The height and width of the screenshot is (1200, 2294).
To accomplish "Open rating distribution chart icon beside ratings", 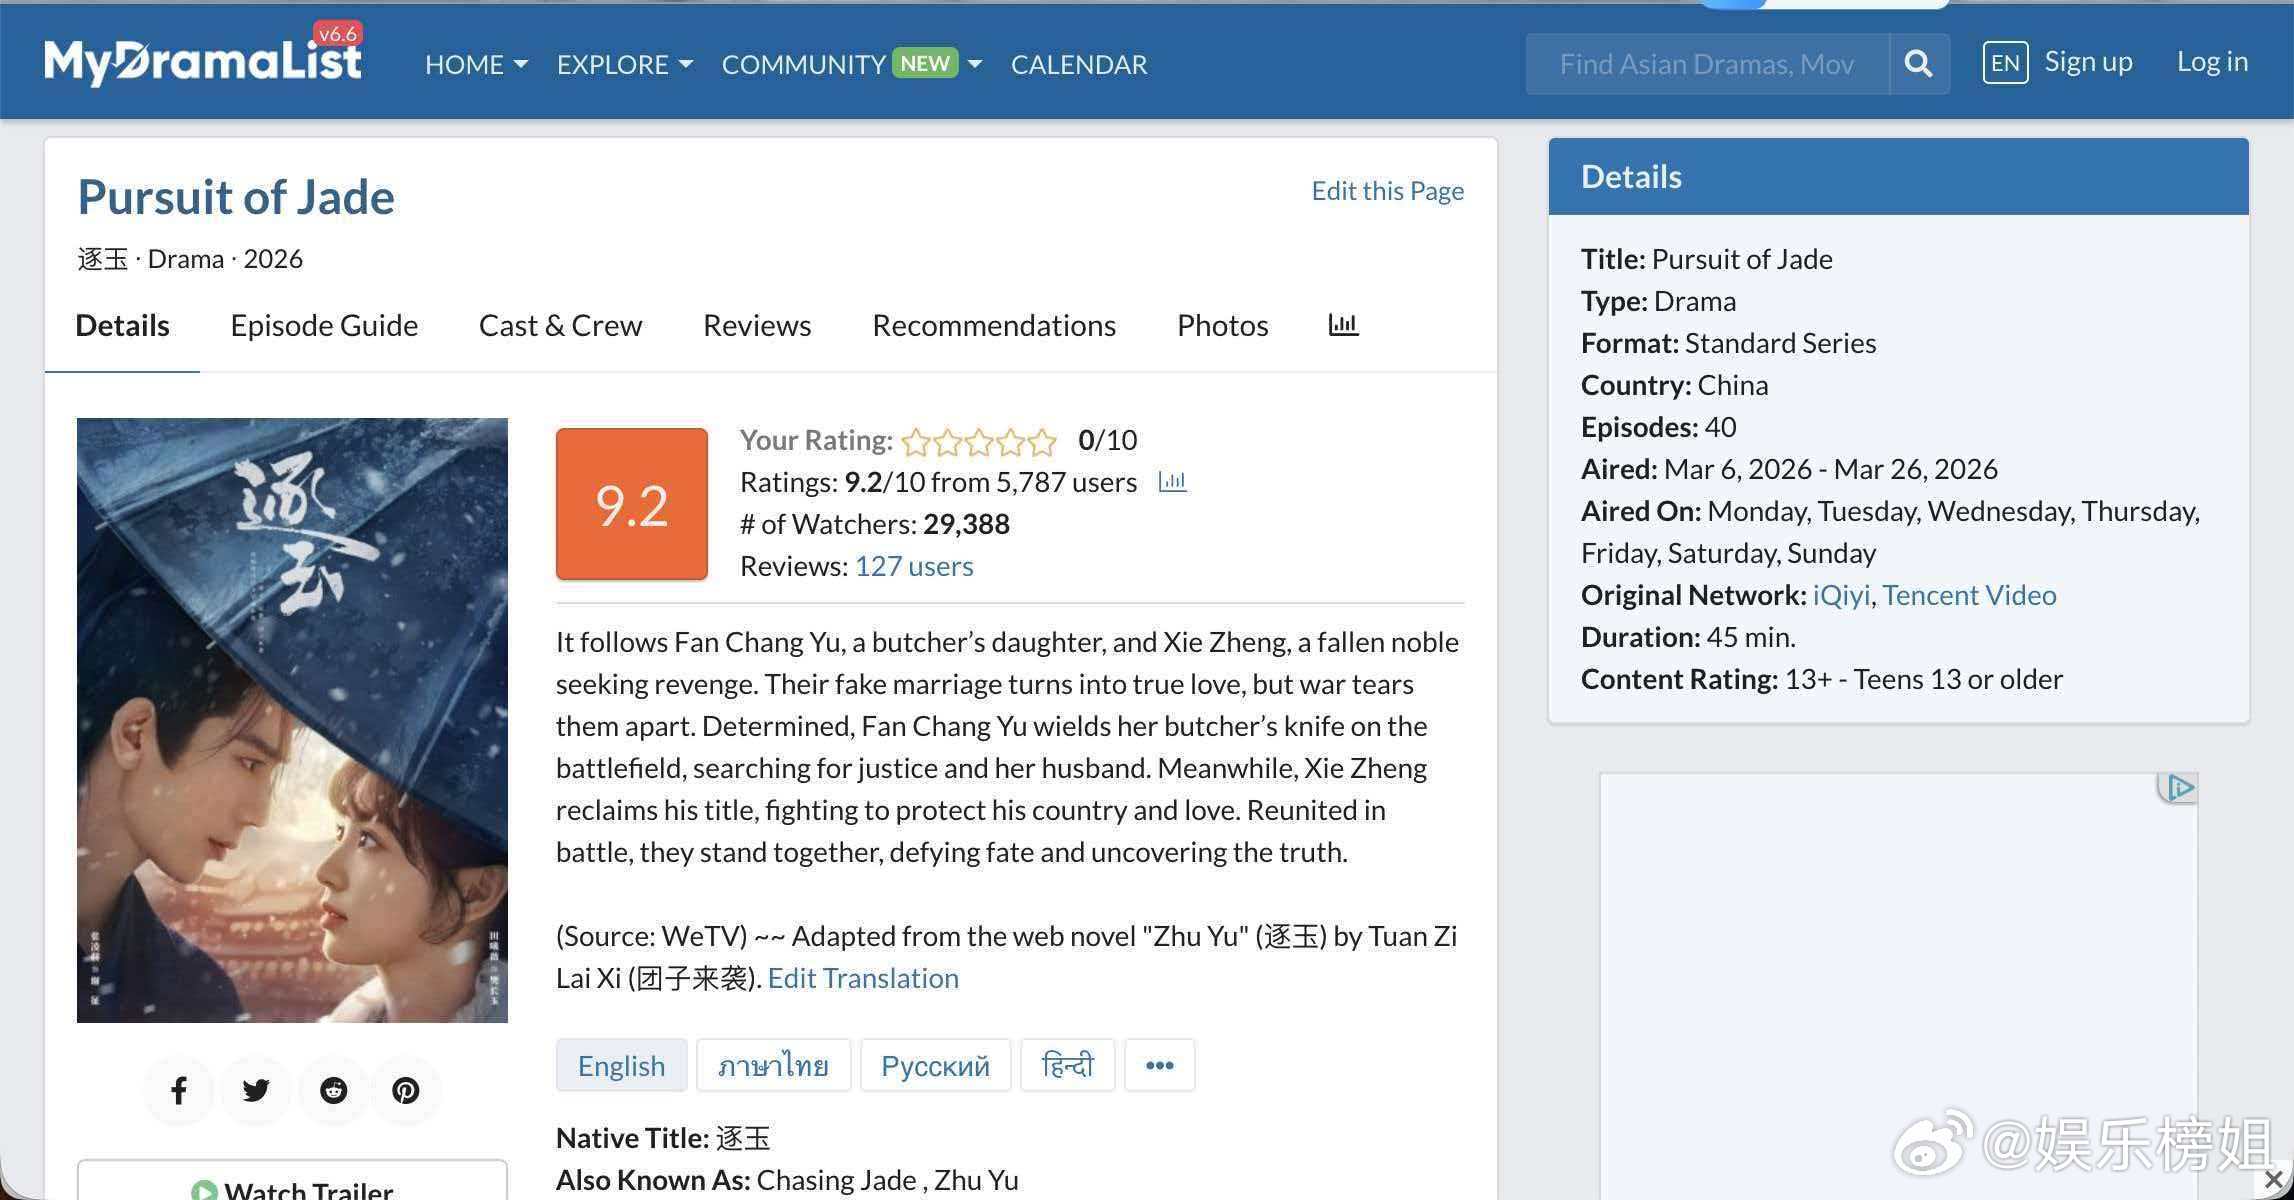I will (x=1172, y=482).
